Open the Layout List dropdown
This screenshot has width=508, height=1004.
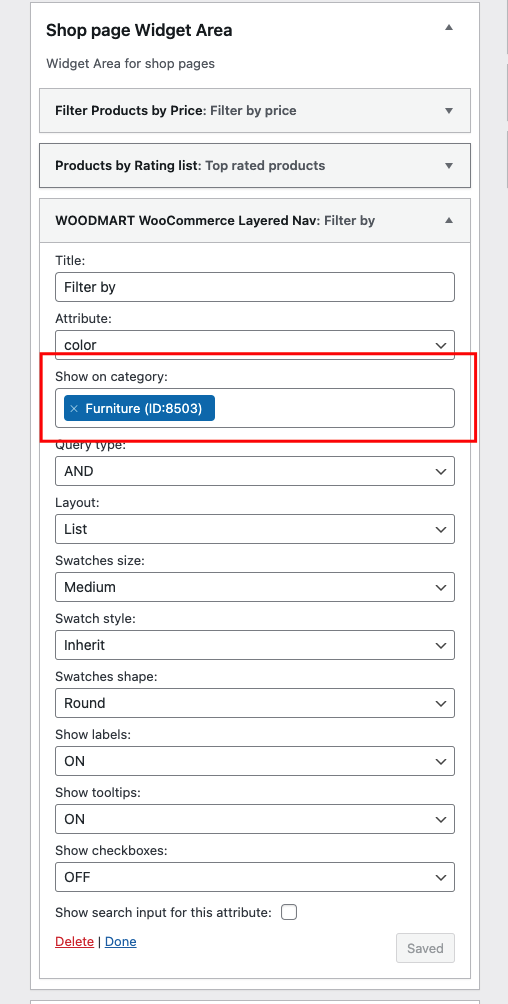[x=255, y=530]
